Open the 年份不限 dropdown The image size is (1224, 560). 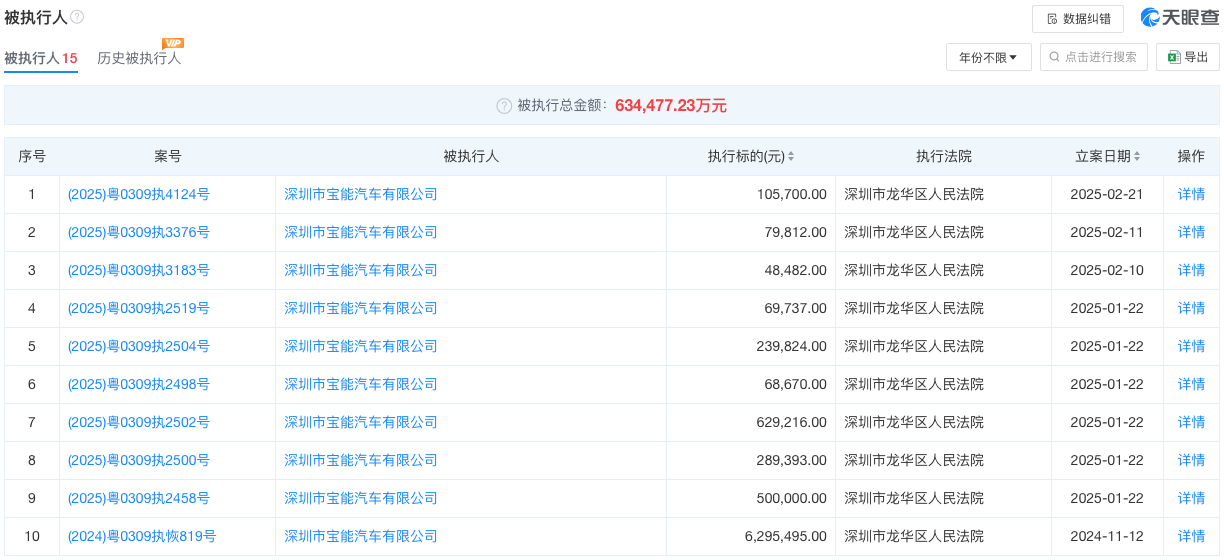pos(988,57)
